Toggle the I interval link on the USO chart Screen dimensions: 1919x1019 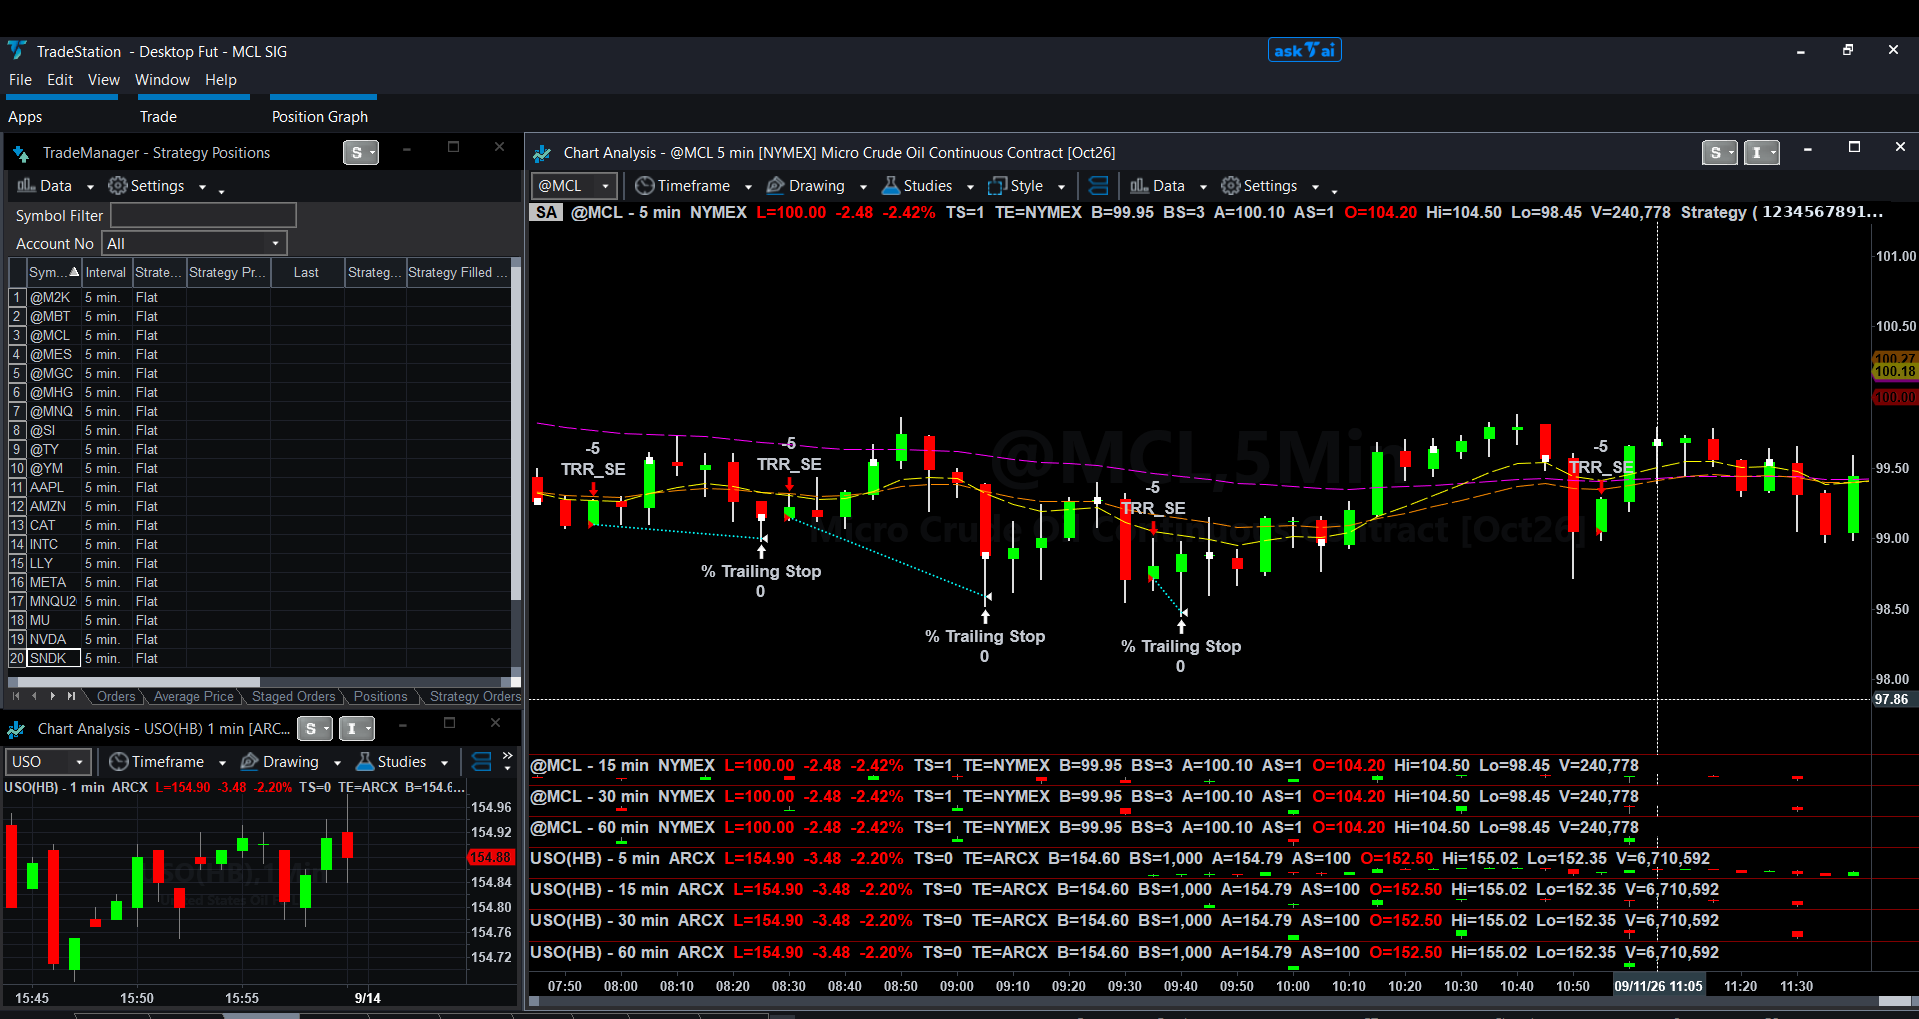coord(357,729)
